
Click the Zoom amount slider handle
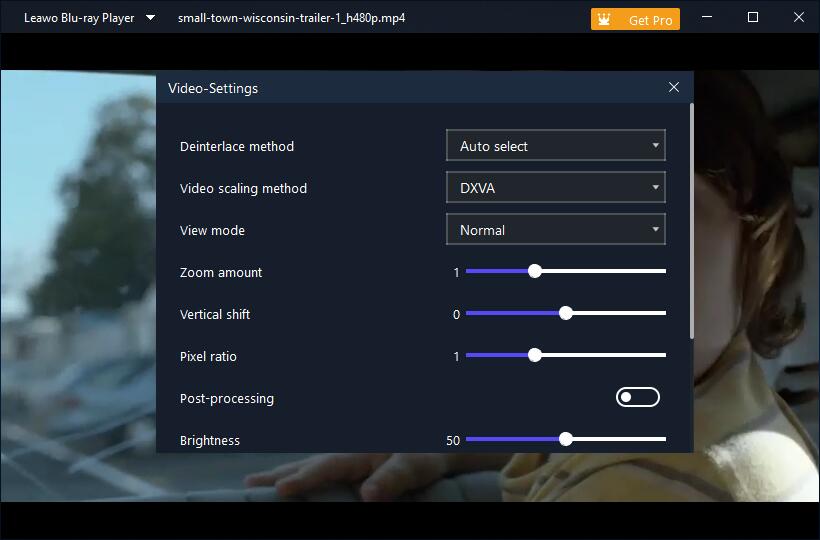535,271
